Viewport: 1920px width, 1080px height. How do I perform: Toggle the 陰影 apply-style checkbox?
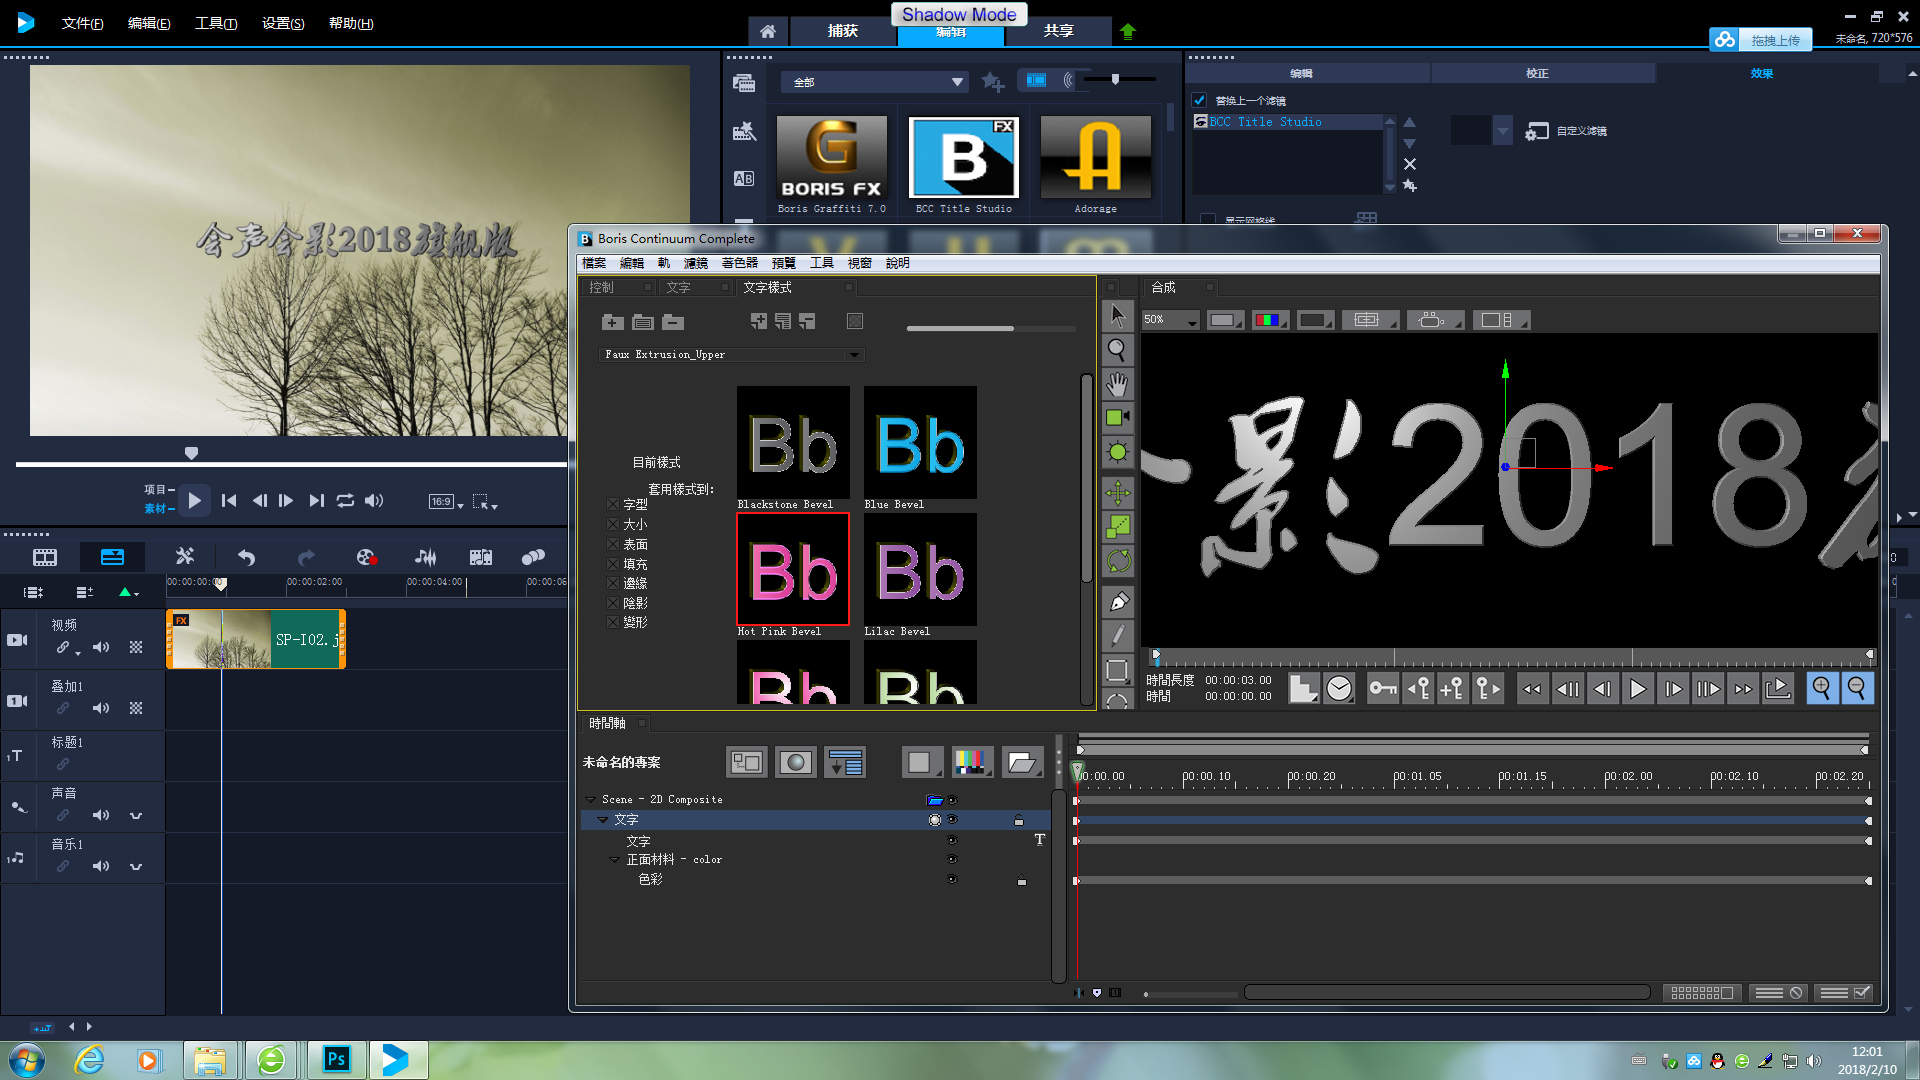click(x=613, y=603)
